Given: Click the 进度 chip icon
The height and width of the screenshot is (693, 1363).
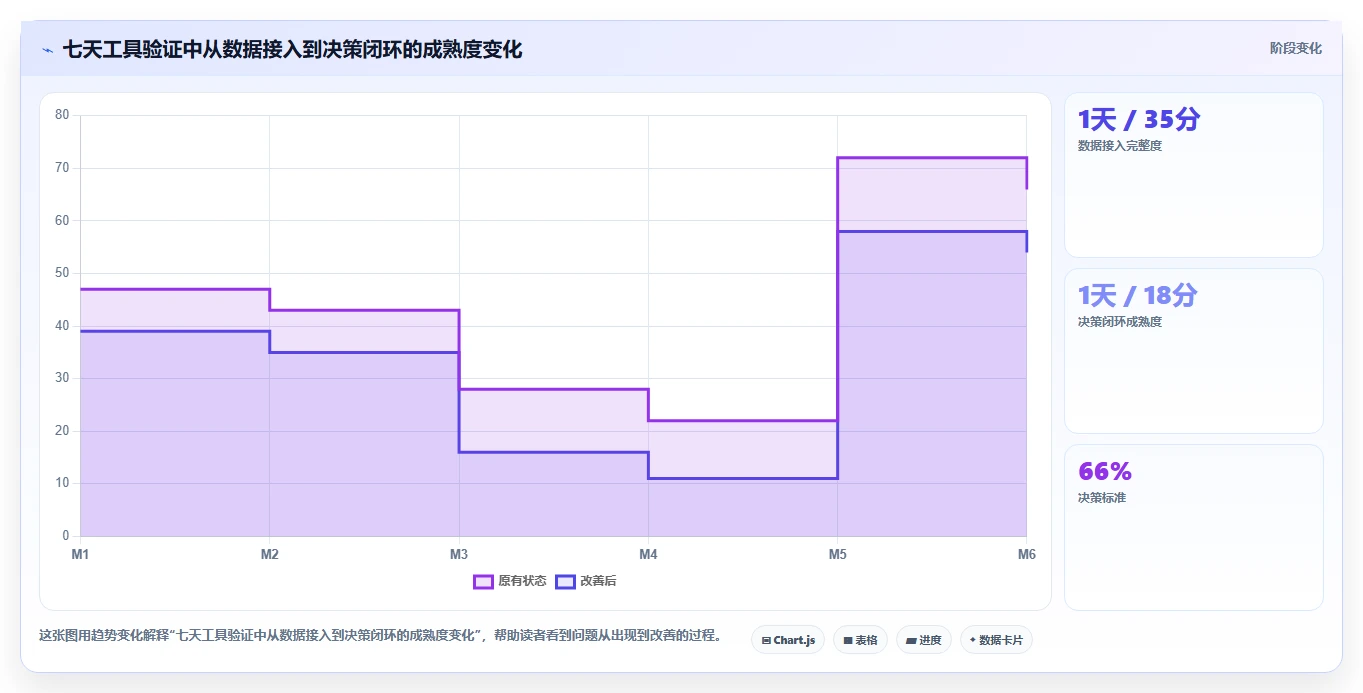Looking at the screenshot, I should (911, 640).
